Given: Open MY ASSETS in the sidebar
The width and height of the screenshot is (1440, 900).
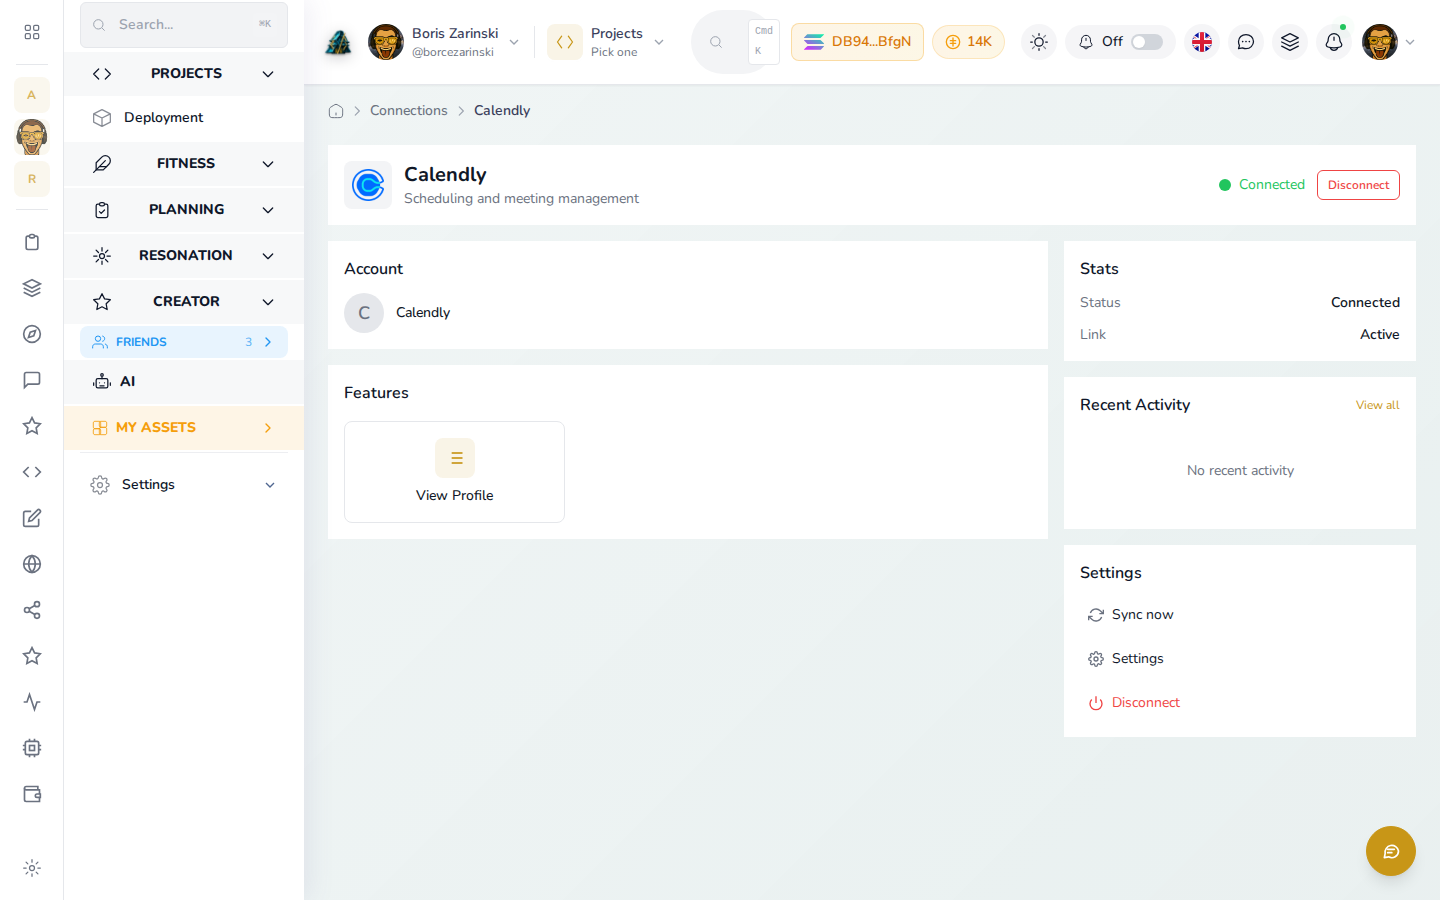Looking at the screenshot, I should click(x=184, y=427).
